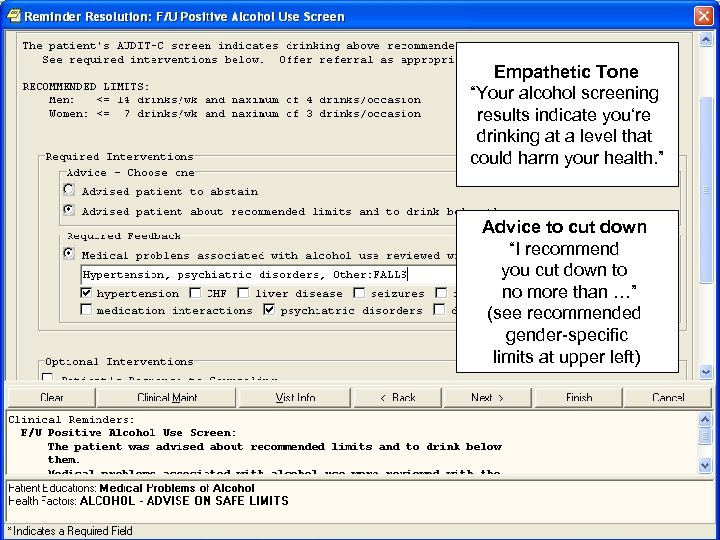Close the Reminder Resolution dialog

(703, 16)
